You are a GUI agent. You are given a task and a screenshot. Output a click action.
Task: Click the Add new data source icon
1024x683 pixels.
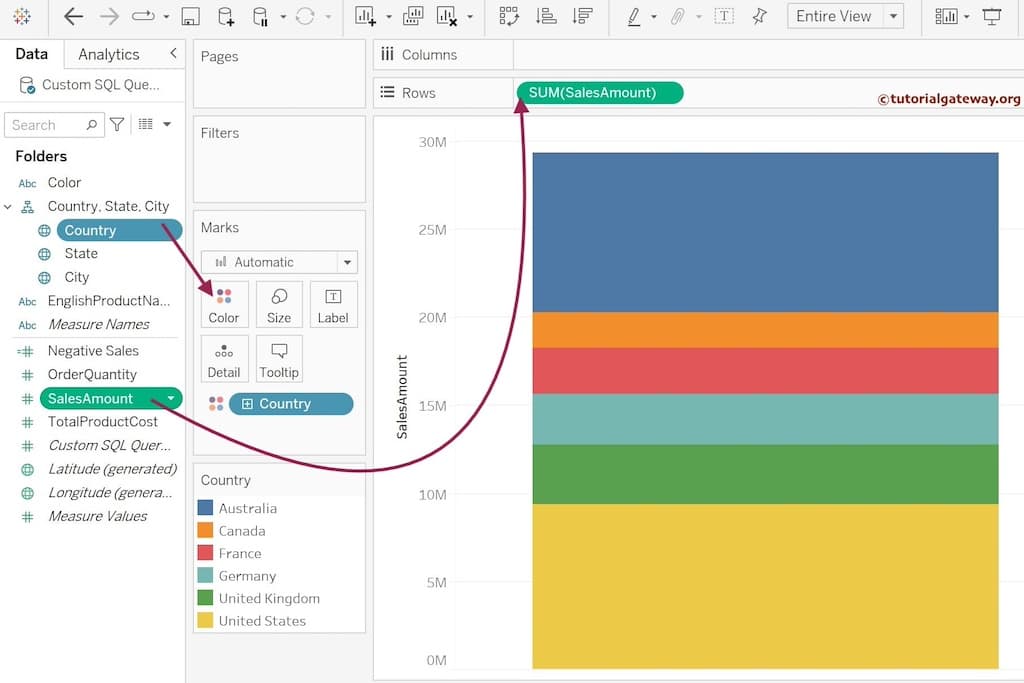tap(226, 16)
